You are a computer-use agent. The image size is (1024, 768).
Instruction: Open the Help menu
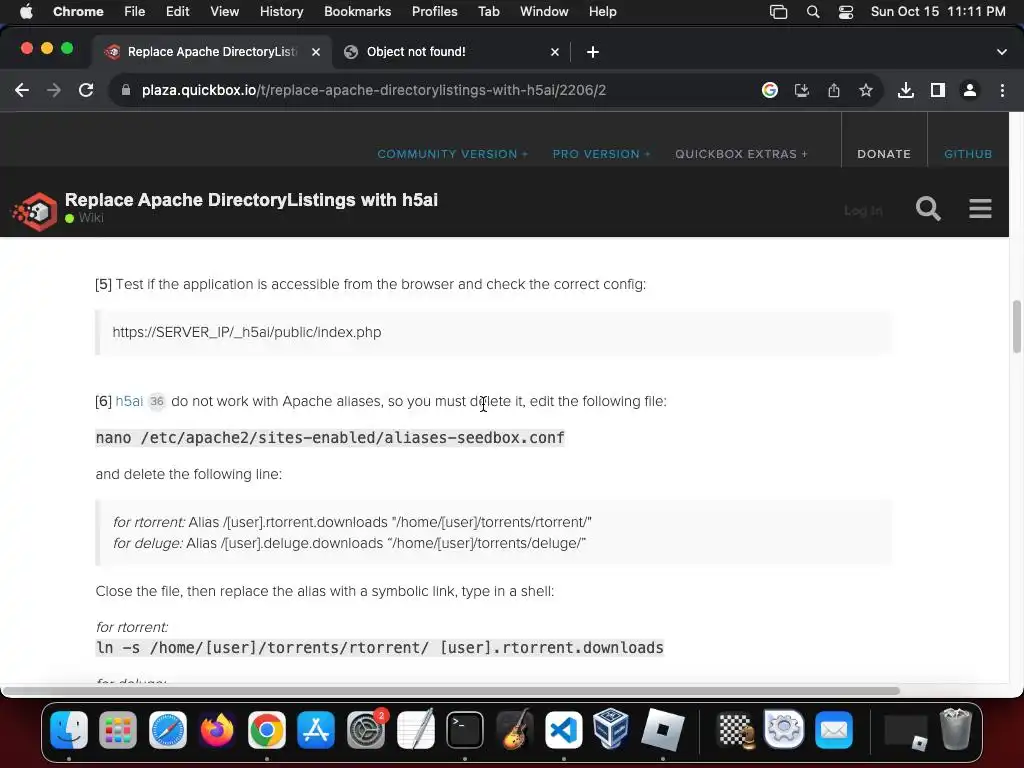pyautogui.click(x=602, y=12)
